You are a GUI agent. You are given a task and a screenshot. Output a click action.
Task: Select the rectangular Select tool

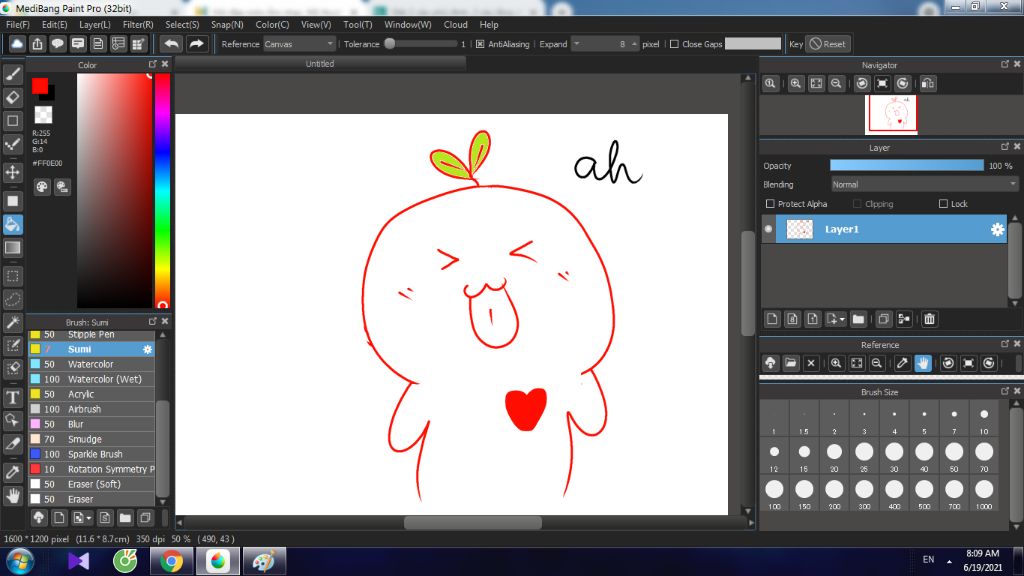click(12, 276)
